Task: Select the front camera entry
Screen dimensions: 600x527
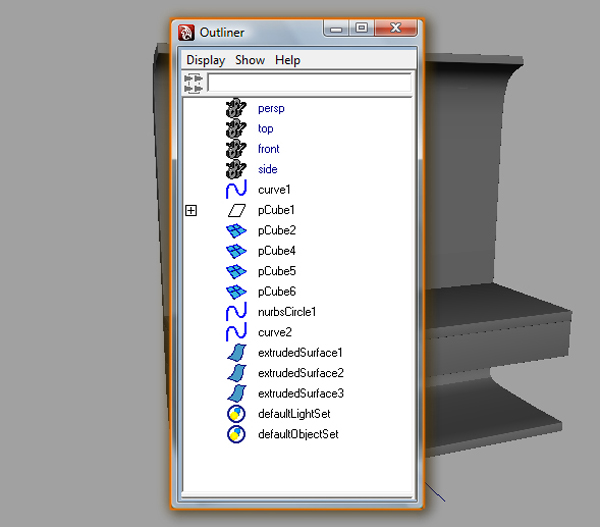Action: (269, 149)
